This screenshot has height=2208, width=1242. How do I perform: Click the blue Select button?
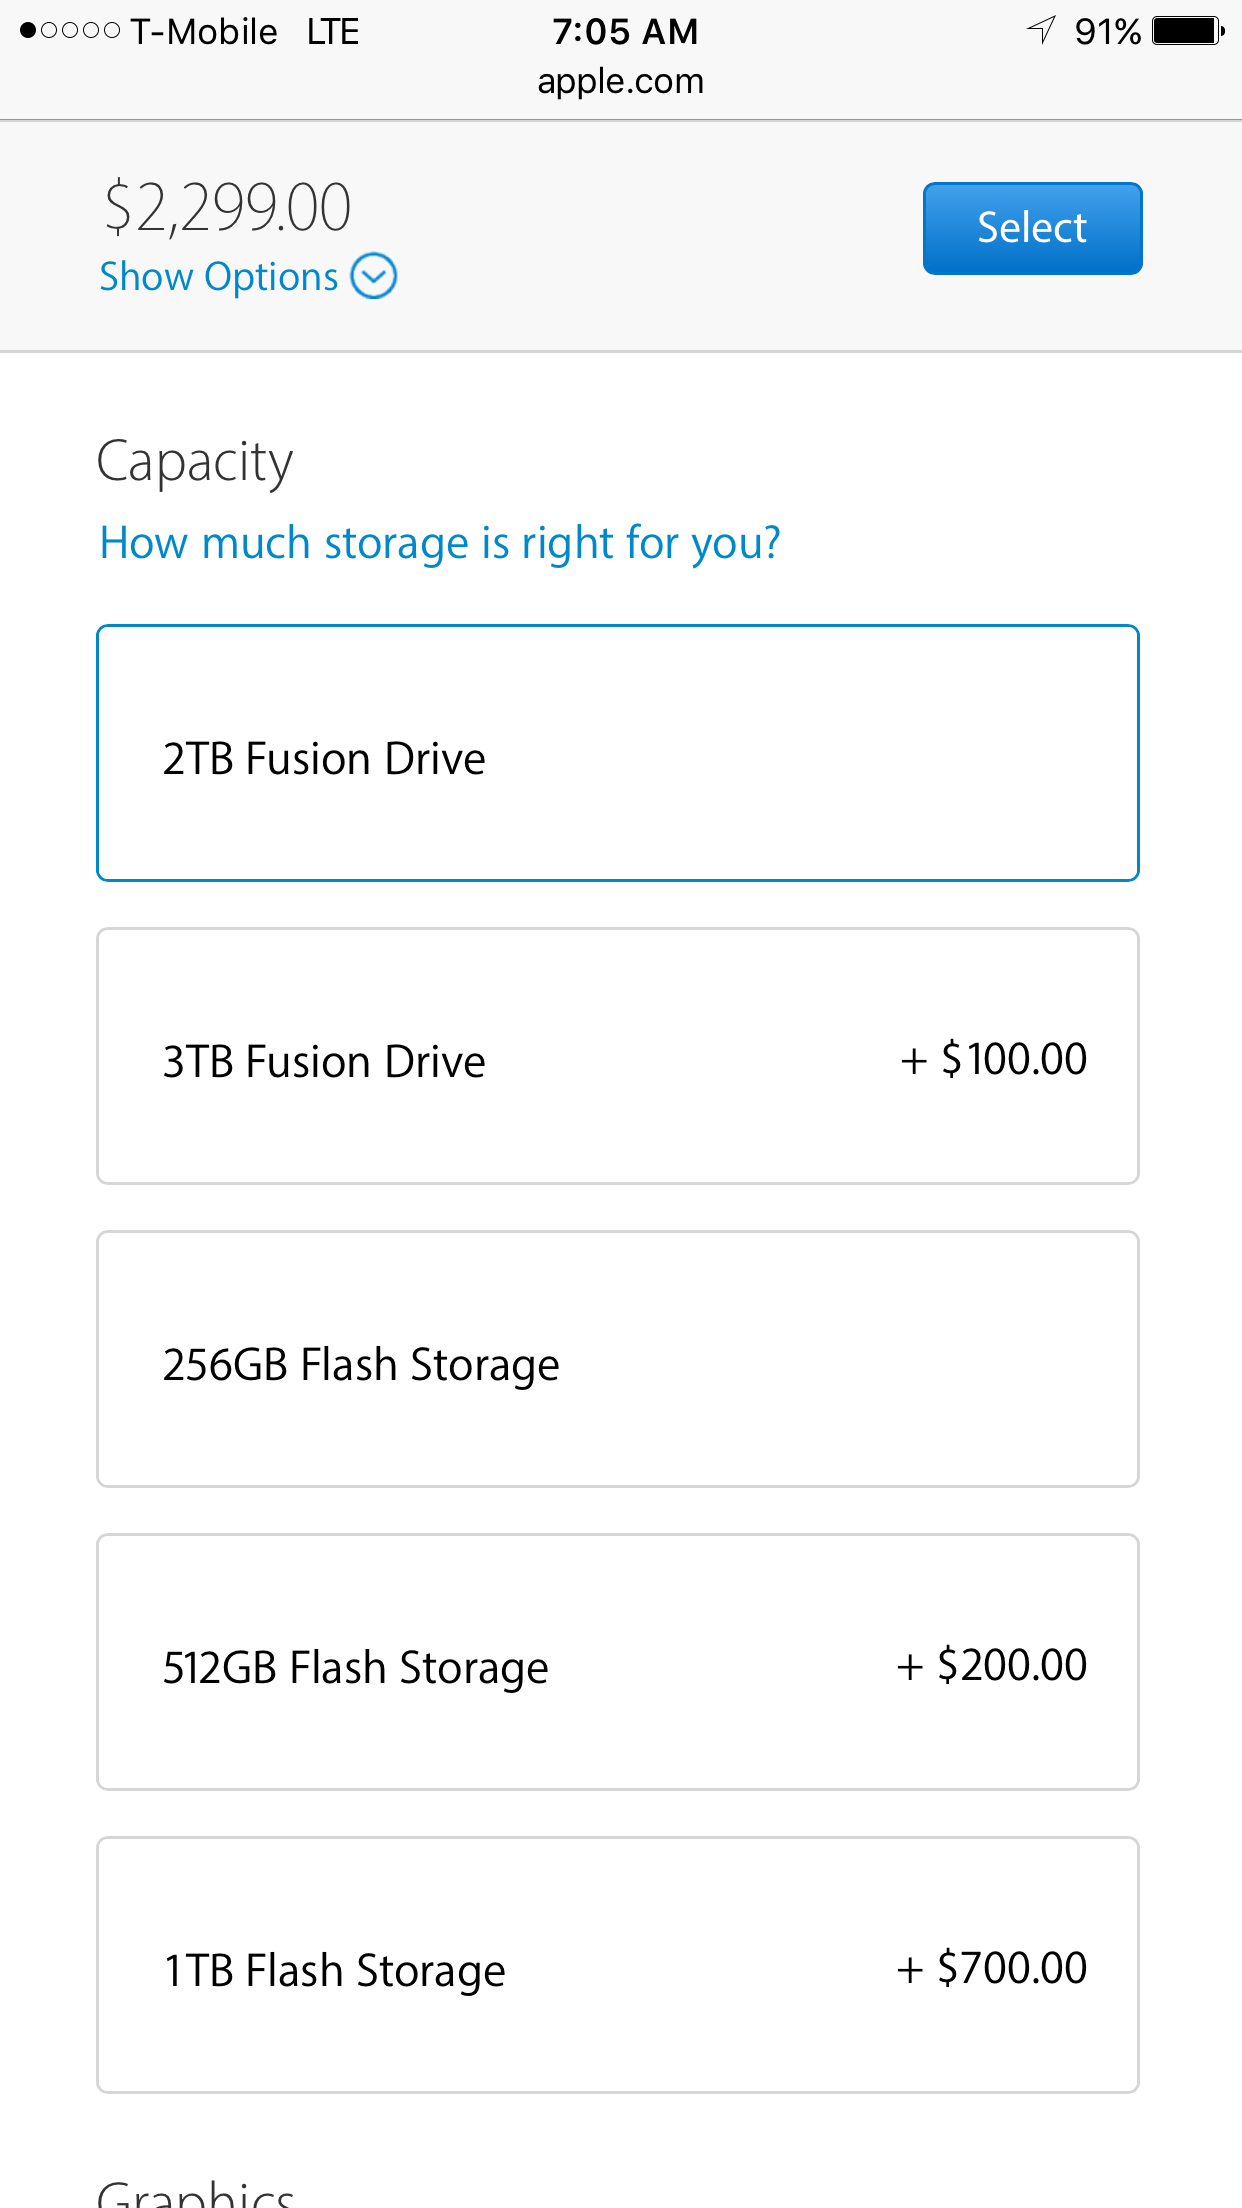pos(1032,228)
